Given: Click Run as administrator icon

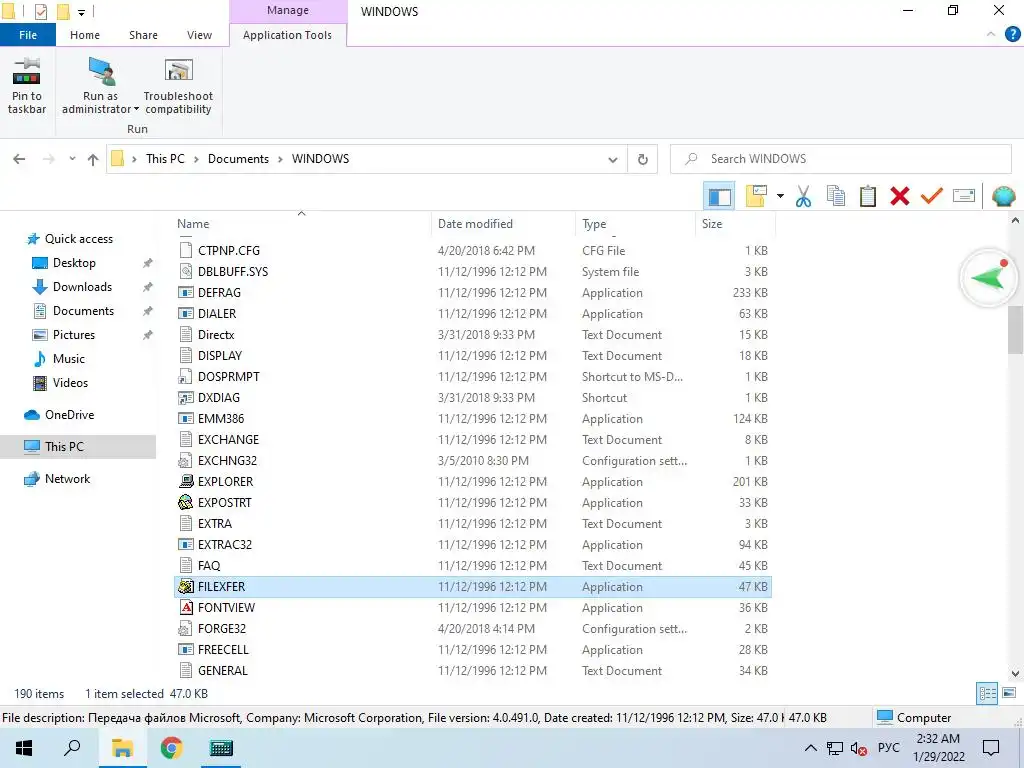Looking at the screenshot, I should pyautogui.click(x=101, y=72).
